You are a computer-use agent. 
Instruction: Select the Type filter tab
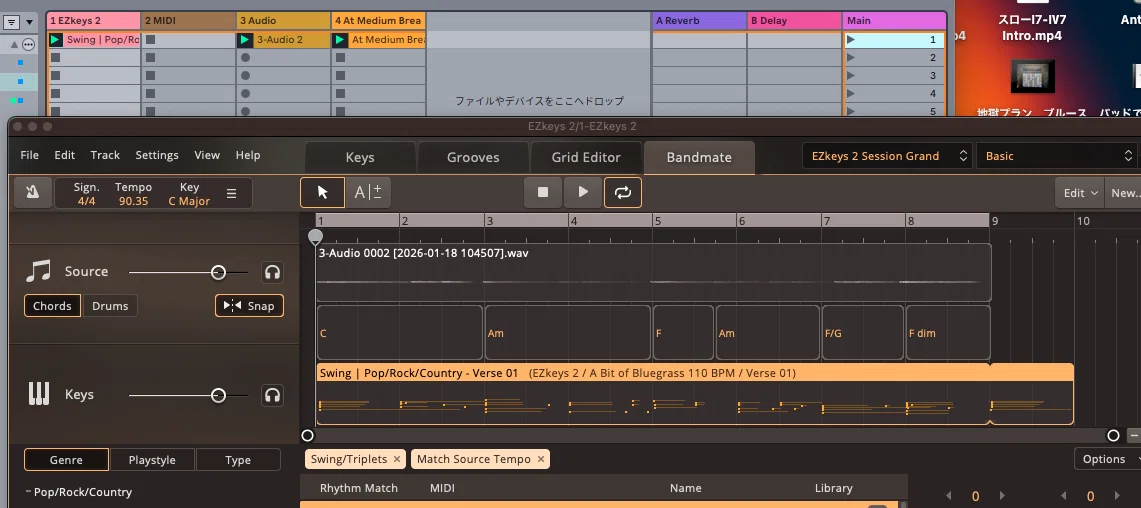point(238,460)
